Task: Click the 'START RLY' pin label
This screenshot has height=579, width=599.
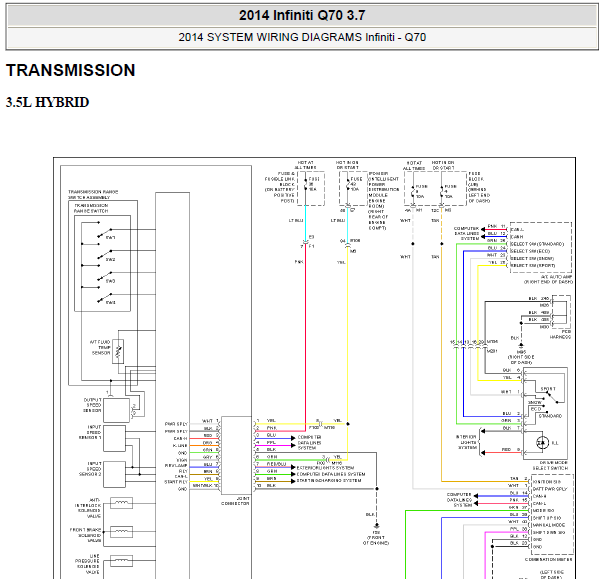Action: point(176,482)
